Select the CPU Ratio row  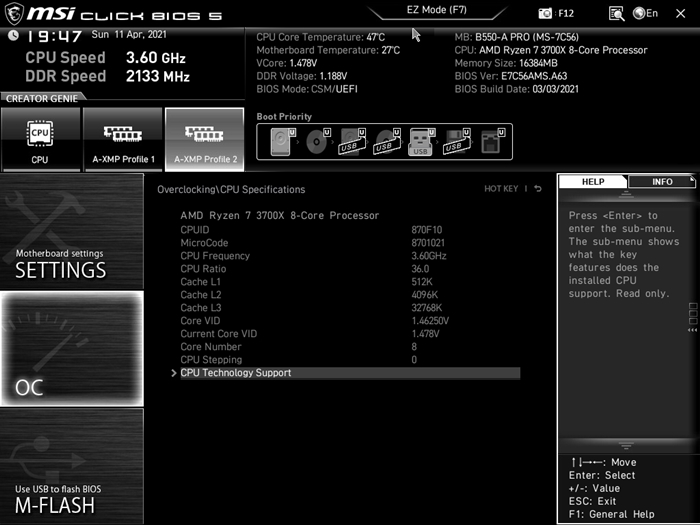tap(350, 269)
